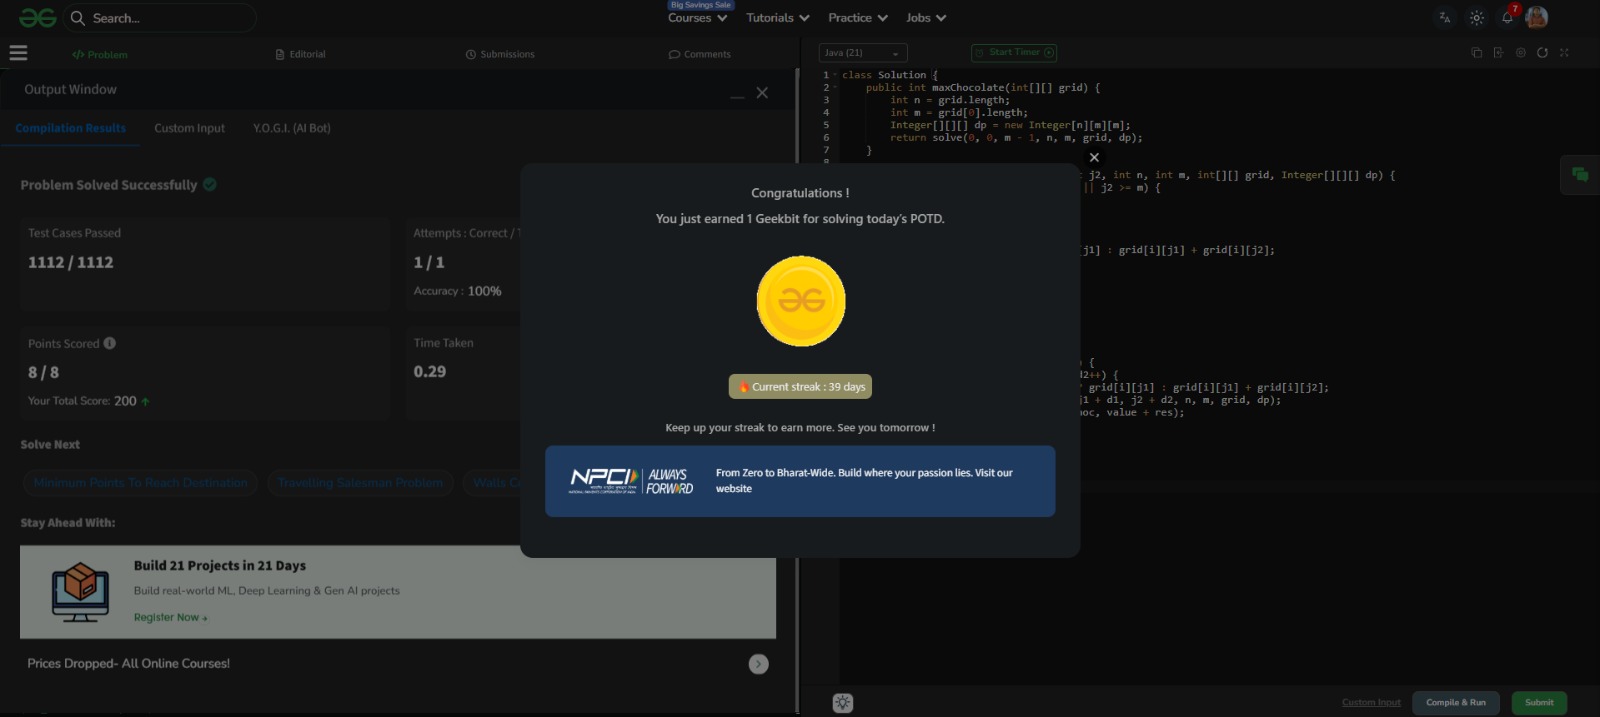Open the Tutorials dropdown menu

777,18
